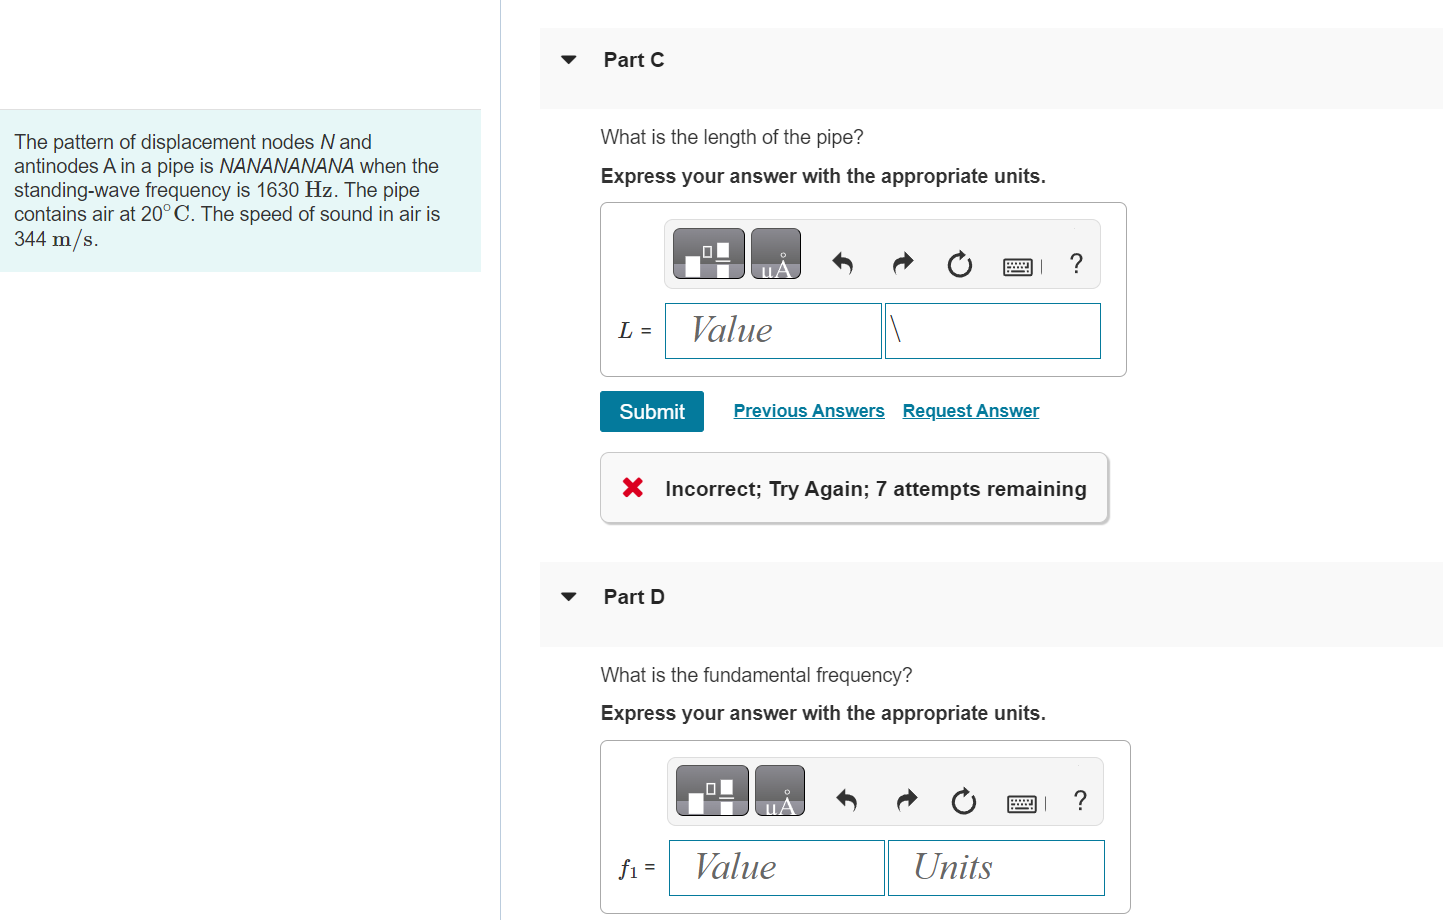Open Previous Answers for Part C
The image size is (1443, 920).
tap(808, 410)
